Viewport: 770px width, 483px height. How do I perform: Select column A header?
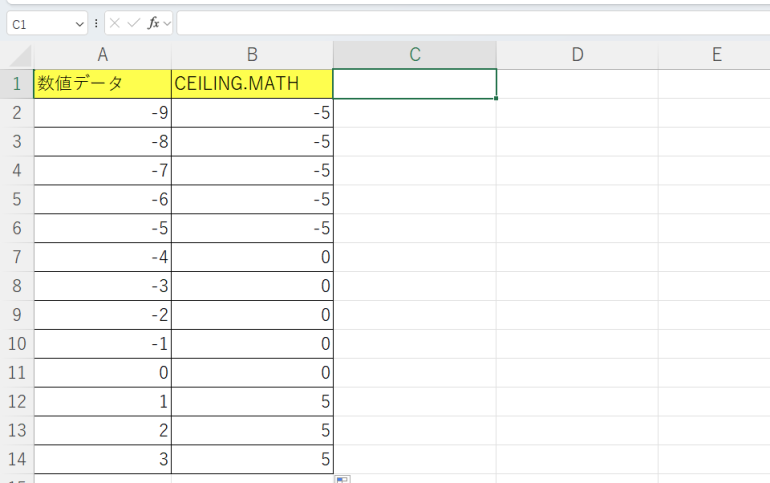pos(102,56)
